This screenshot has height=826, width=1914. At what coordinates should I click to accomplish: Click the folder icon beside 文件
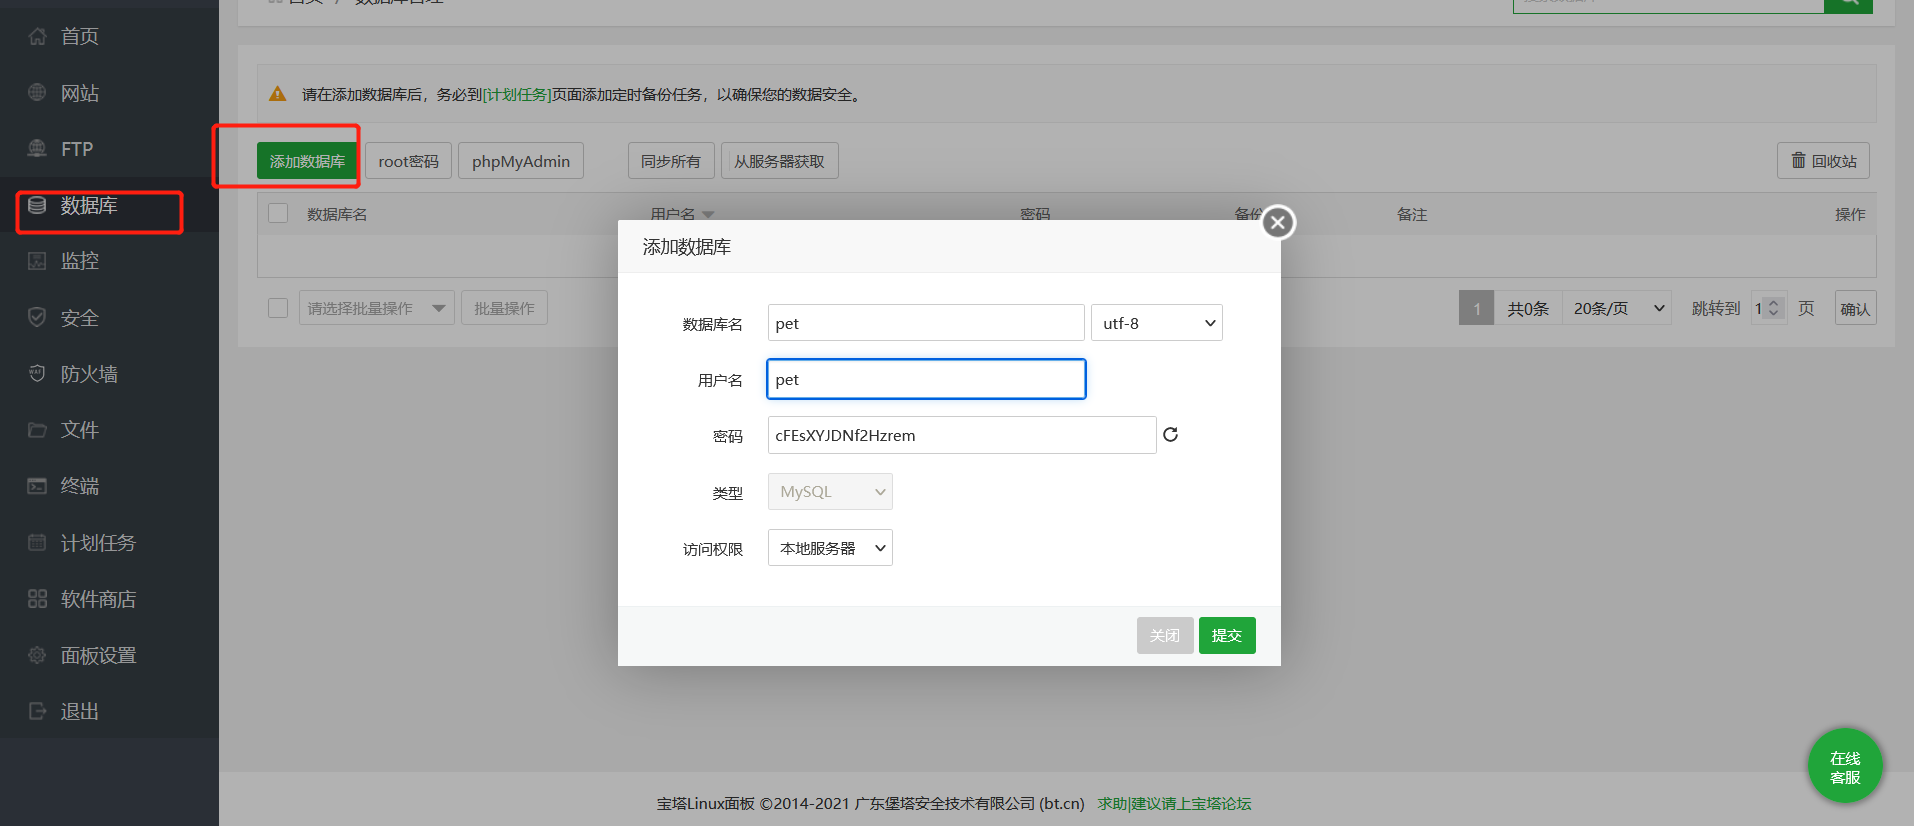37,430
